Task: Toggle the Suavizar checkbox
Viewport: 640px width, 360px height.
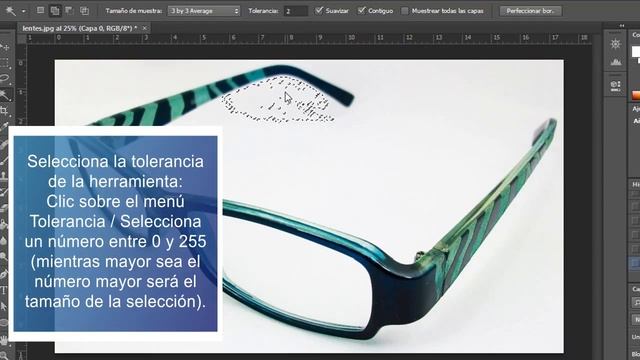Action: [319, 11]
